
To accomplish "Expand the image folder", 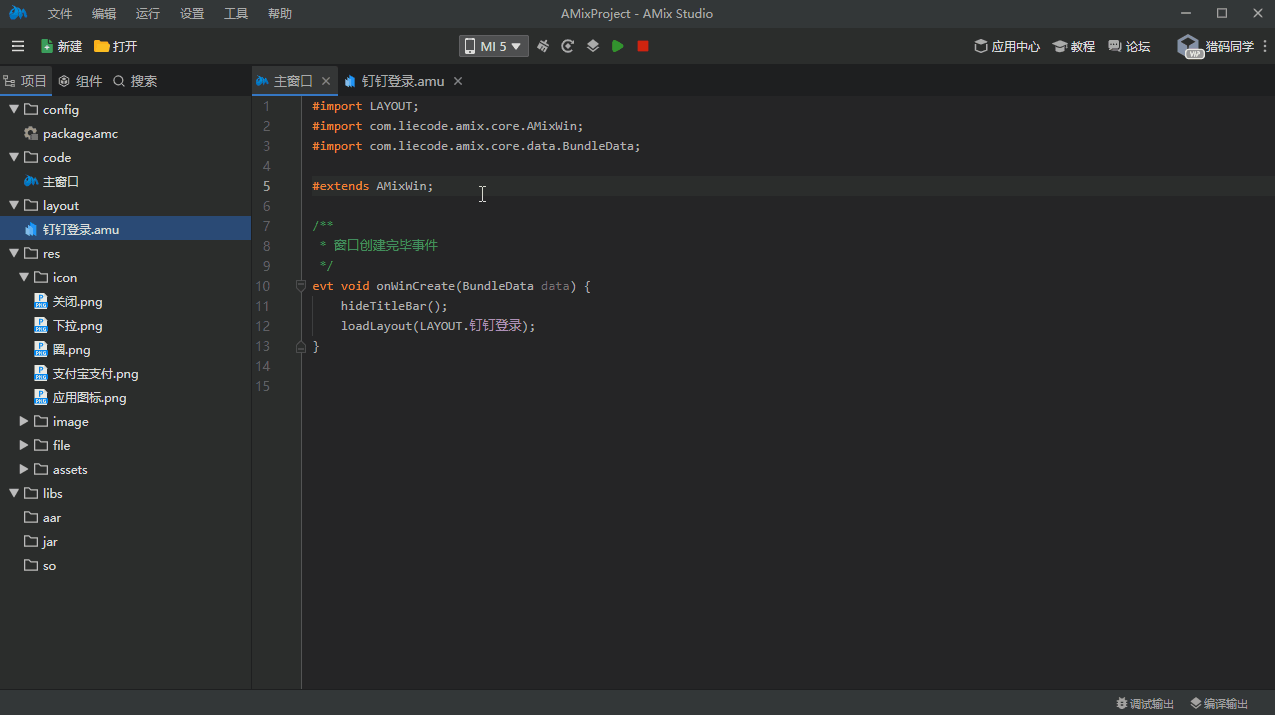I will coord(24,422).
